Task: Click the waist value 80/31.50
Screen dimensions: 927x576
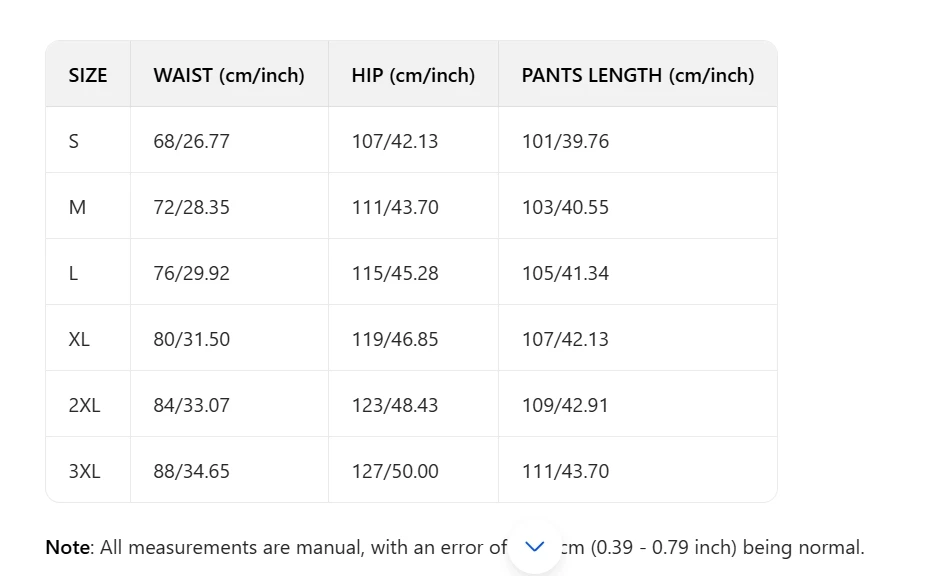Action: pos(192,339)
